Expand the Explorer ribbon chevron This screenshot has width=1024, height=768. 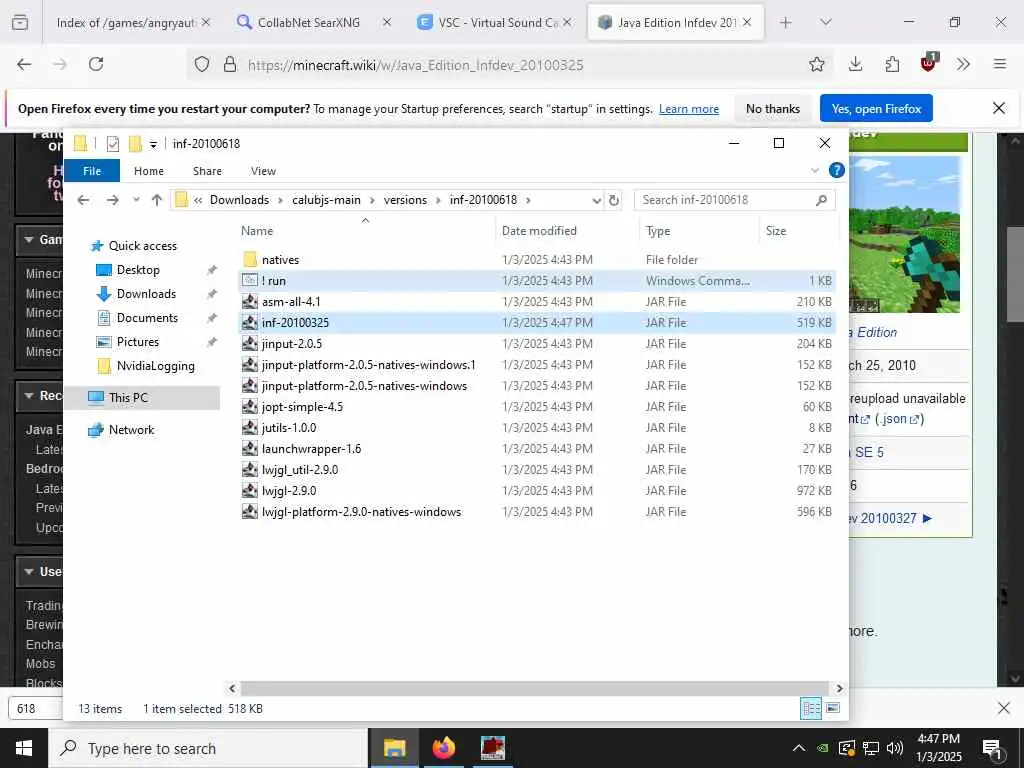(815, 170)
